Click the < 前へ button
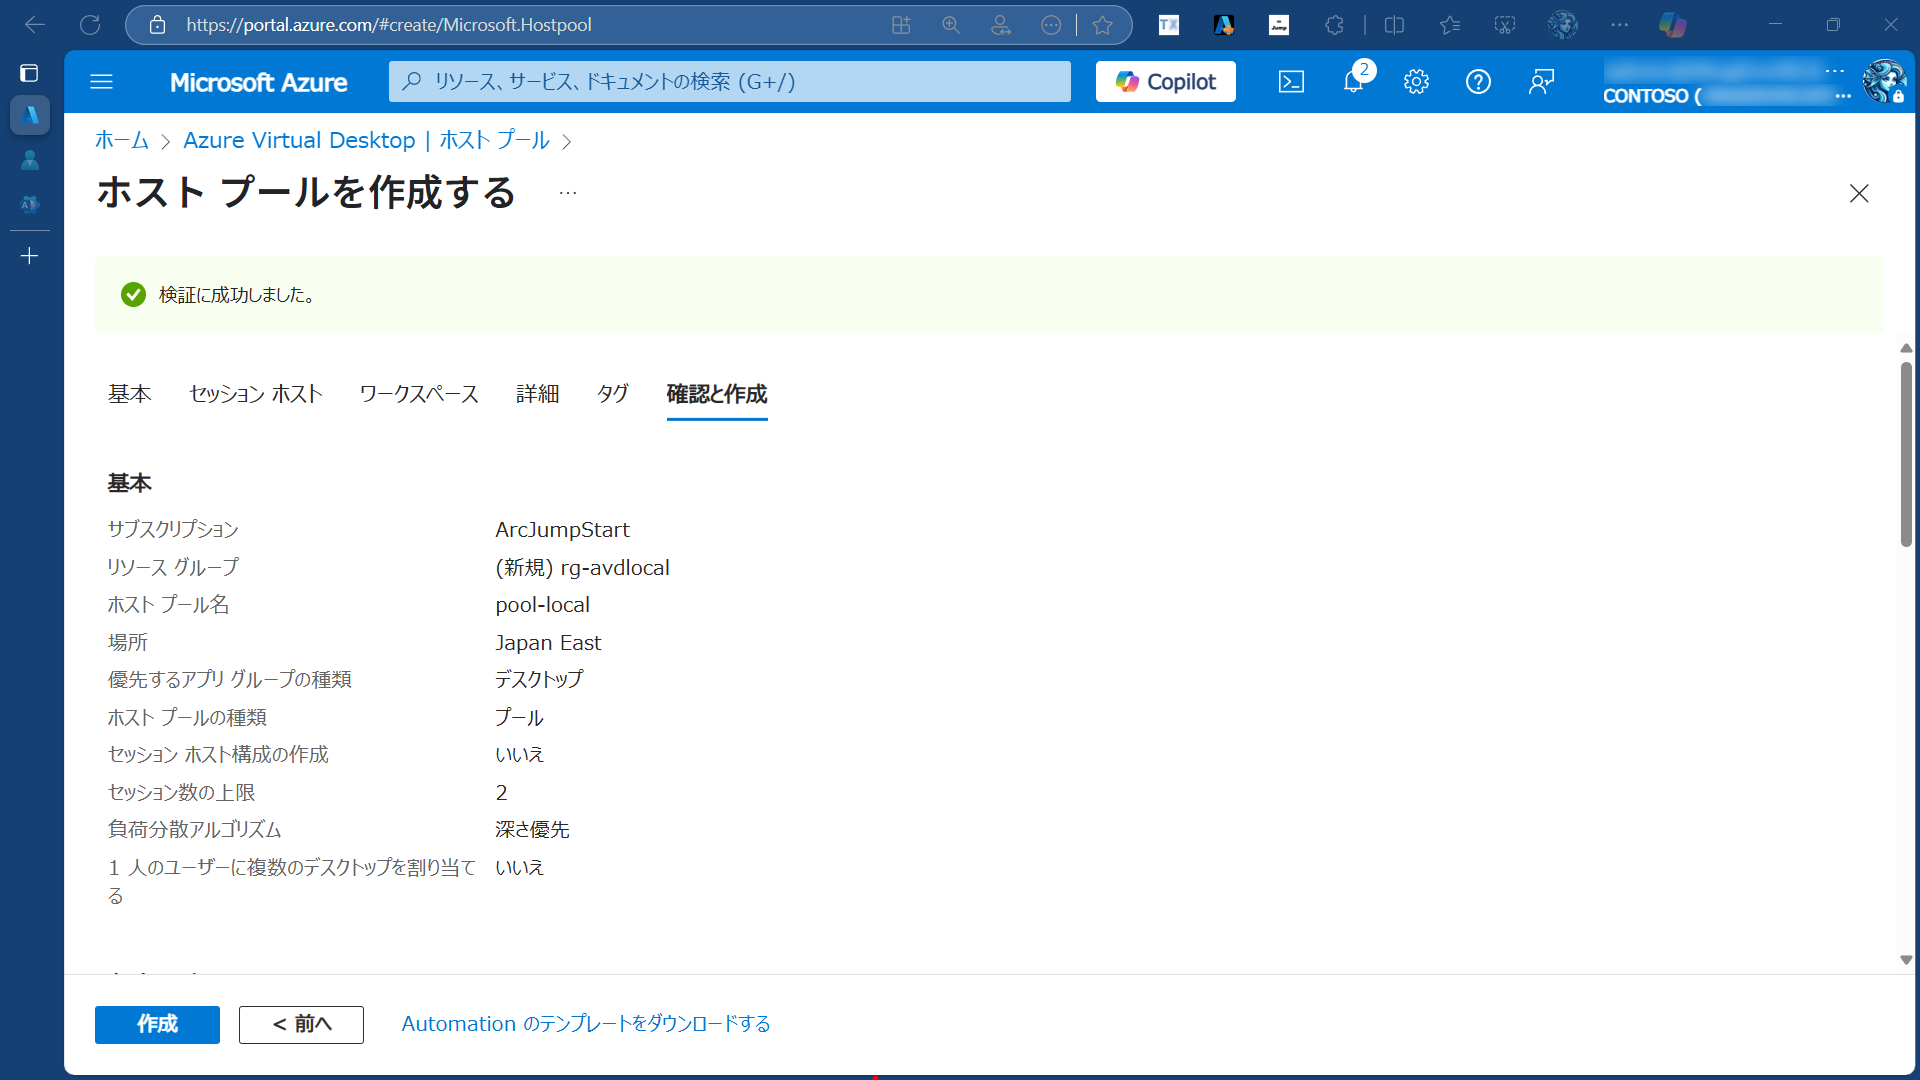 [301, 1024]
